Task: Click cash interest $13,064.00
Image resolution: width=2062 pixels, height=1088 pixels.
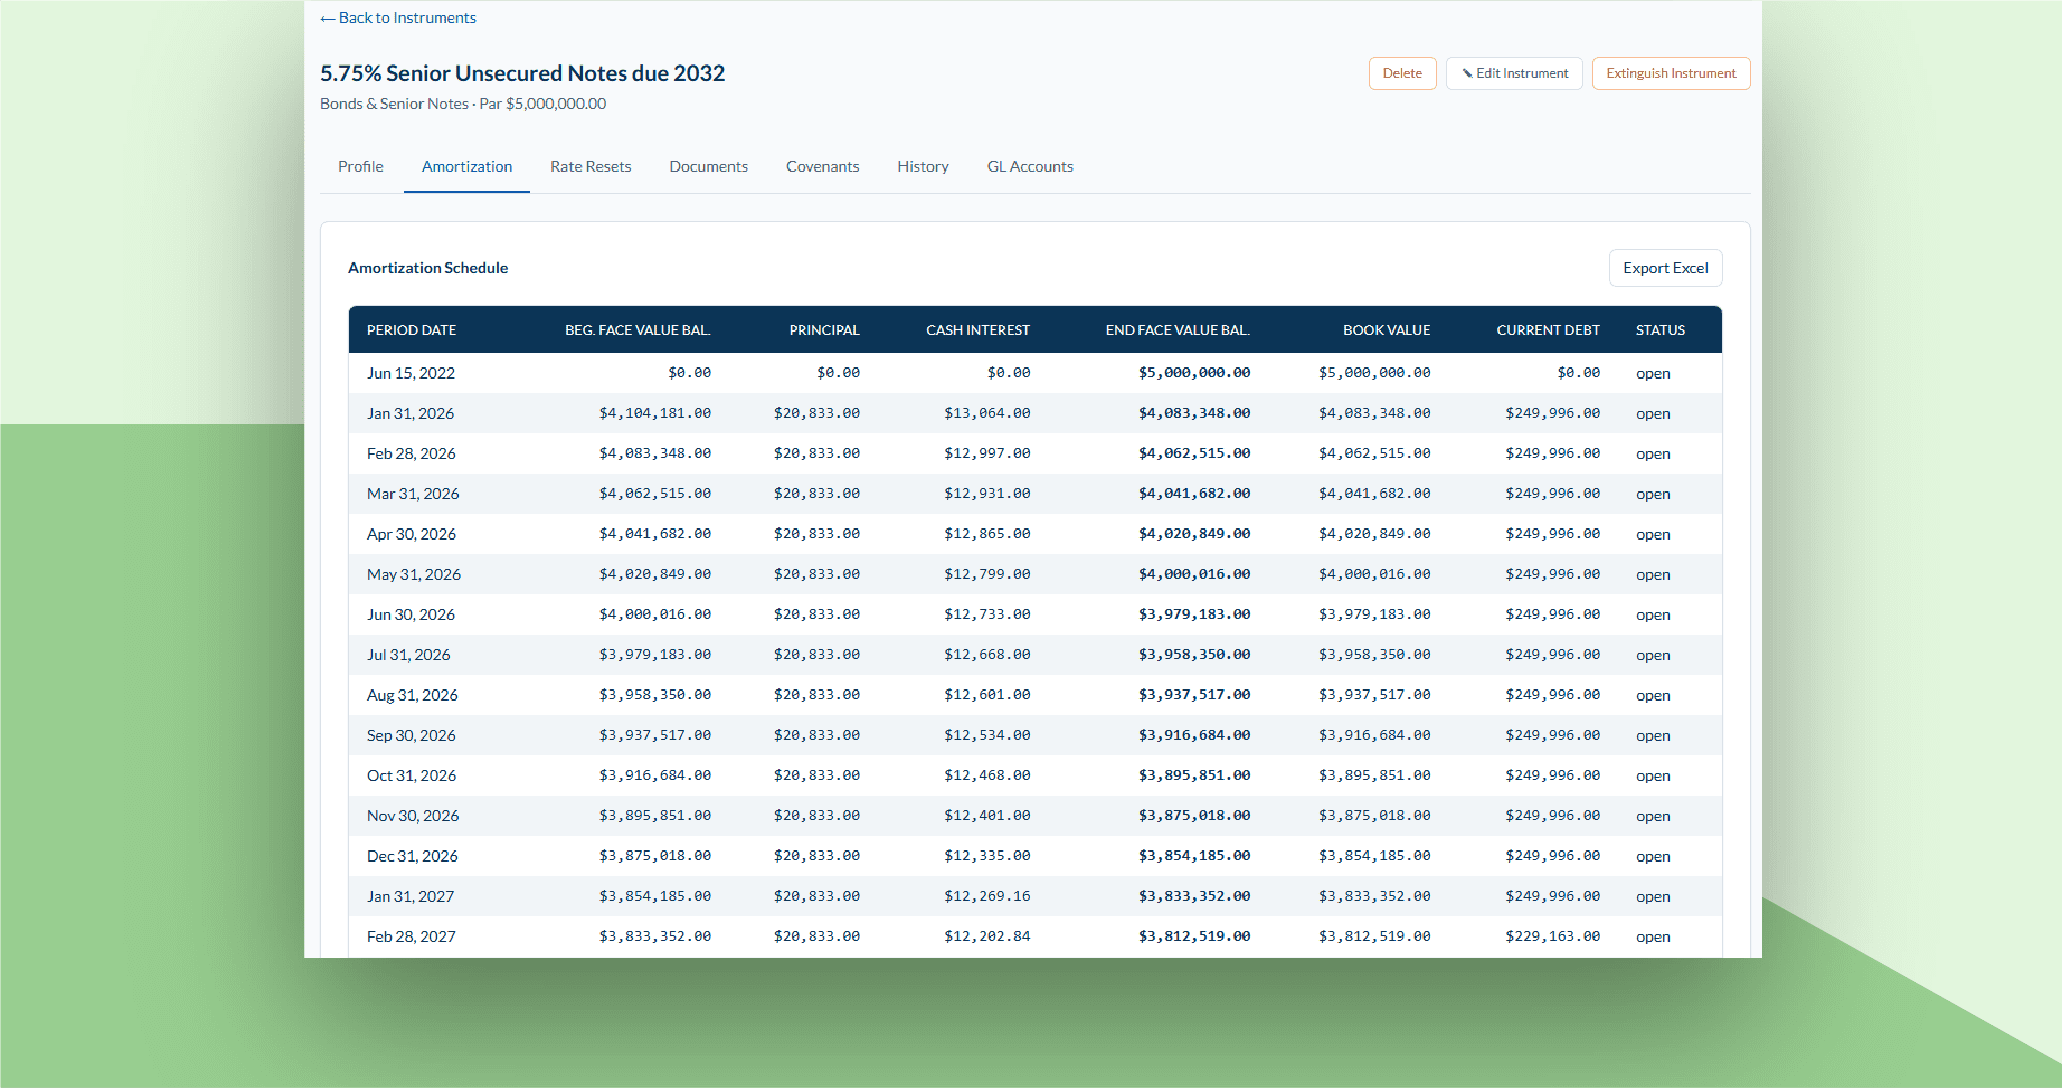Action: [x=987, y=413]
